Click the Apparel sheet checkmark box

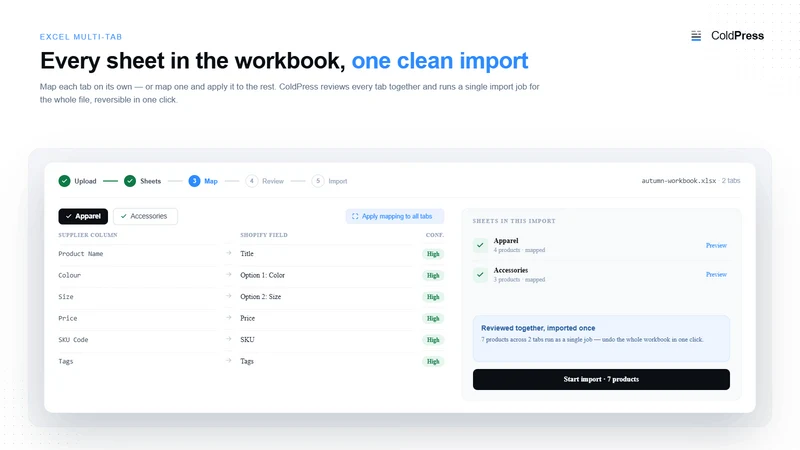(480, 245)
